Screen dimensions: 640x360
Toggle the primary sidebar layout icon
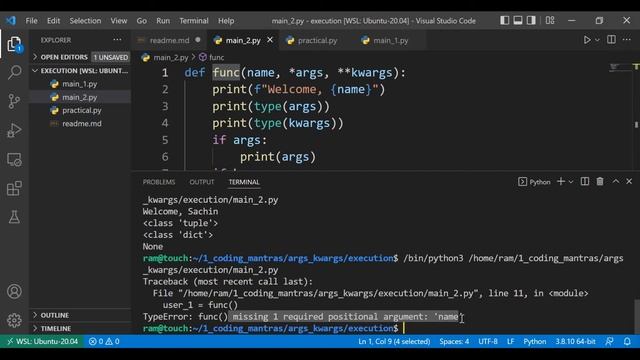[504, 20]
